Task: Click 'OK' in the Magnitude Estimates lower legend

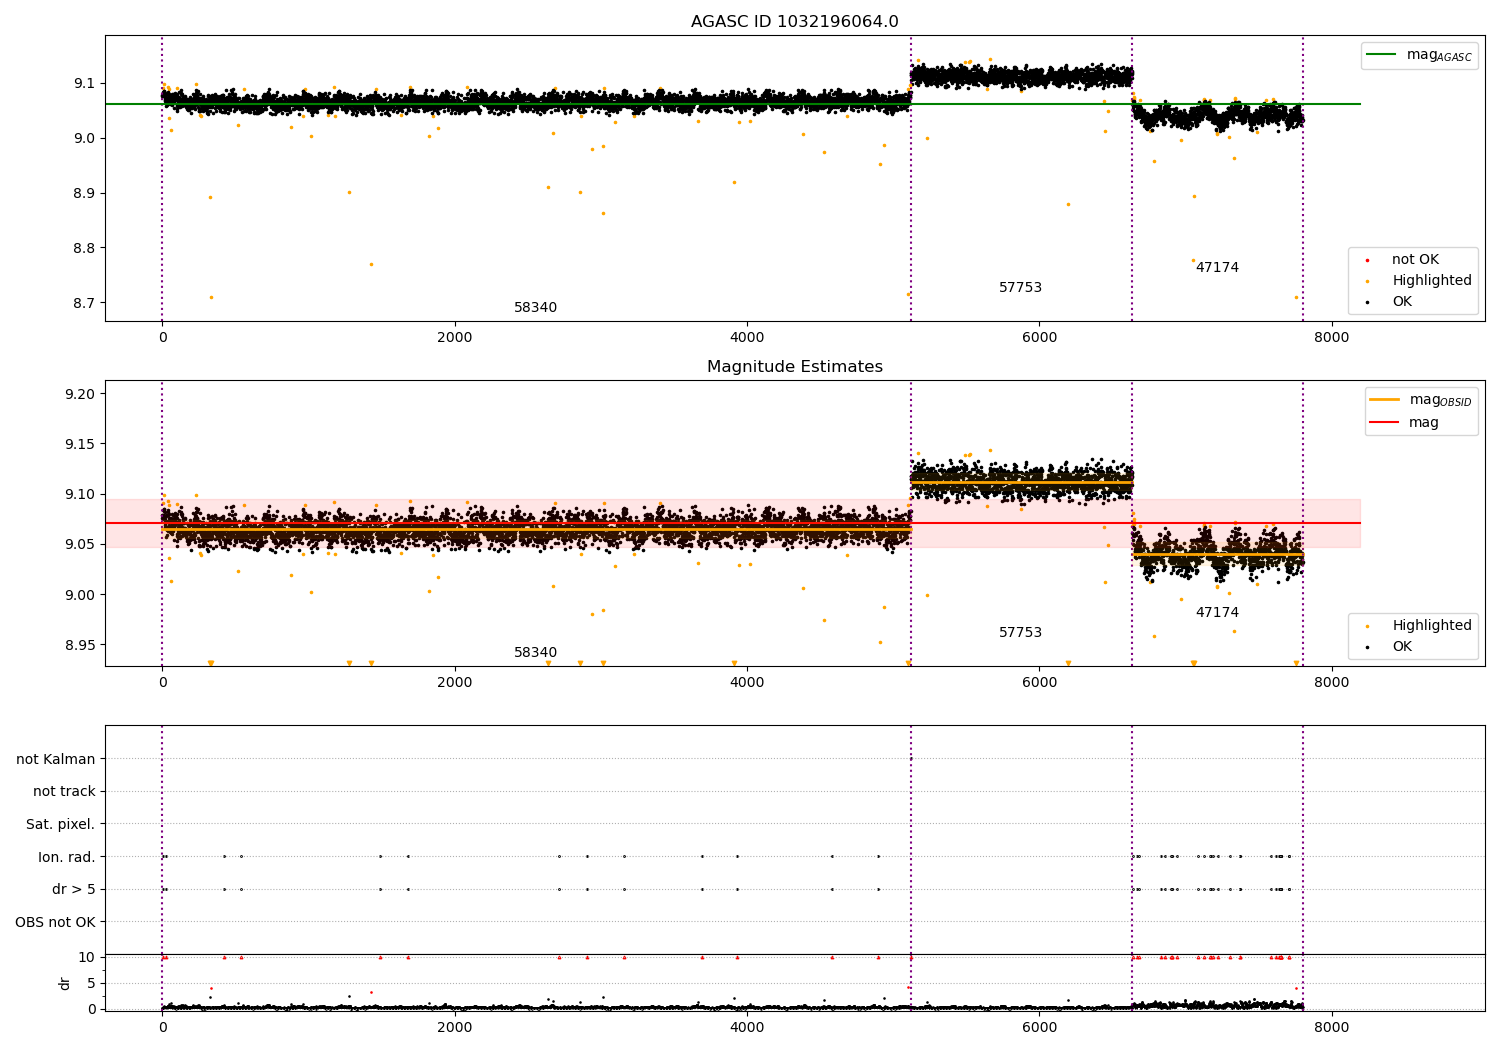Action: 1402,647
